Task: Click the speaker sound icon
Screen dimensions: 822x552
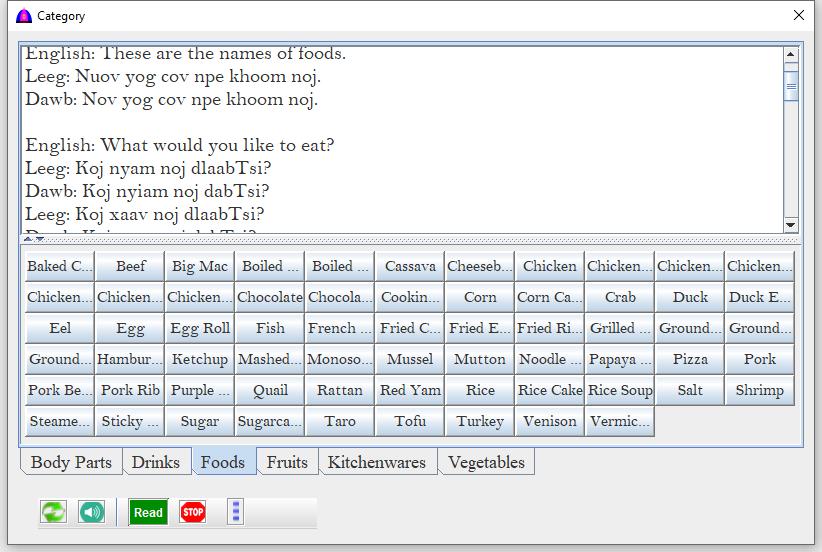Action: (92, 513)
